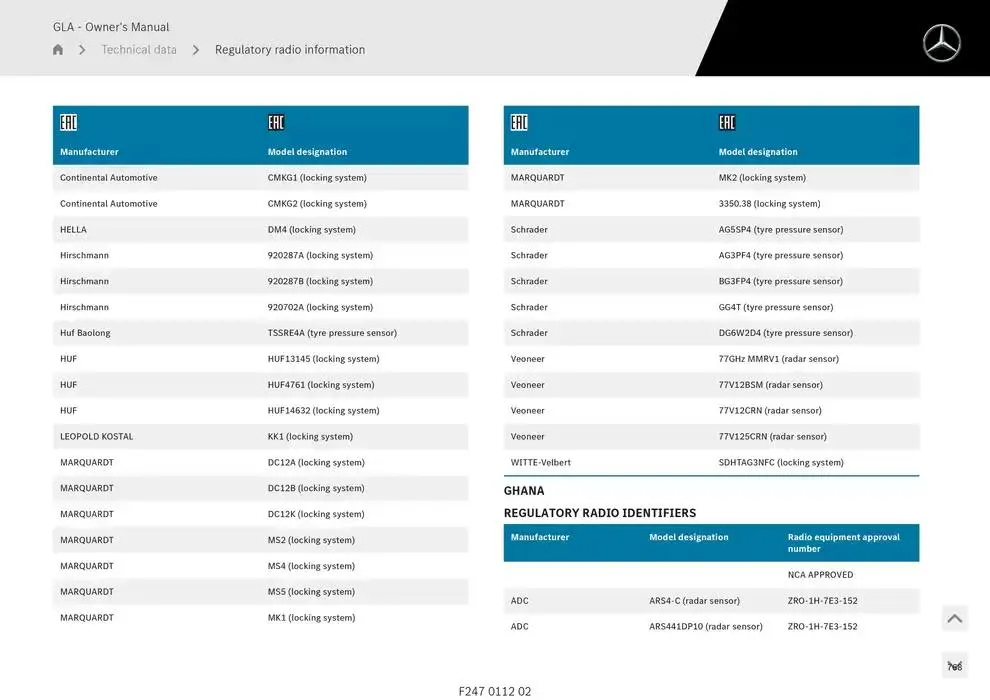
Task: Select the WITTE-Velbert manufacturer row
Action: [x=541, y=463]
